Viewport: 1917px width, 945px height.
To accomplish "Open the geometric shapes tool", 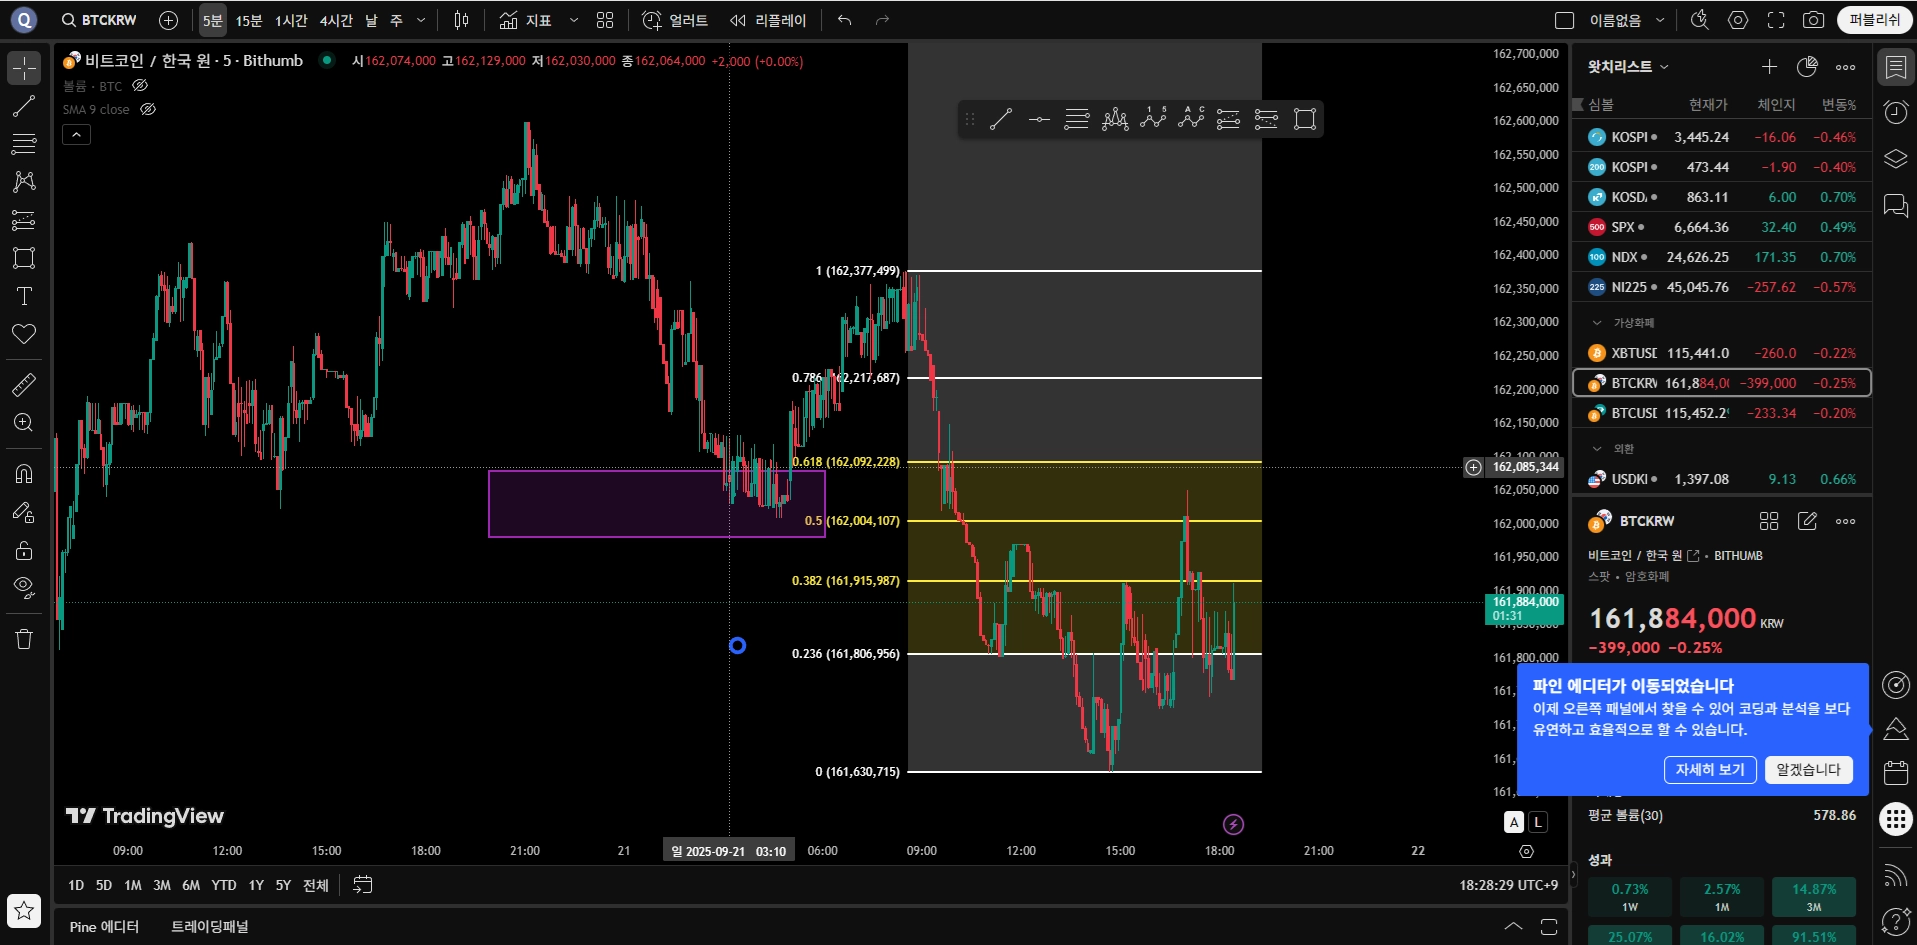I will pos(24,258).
